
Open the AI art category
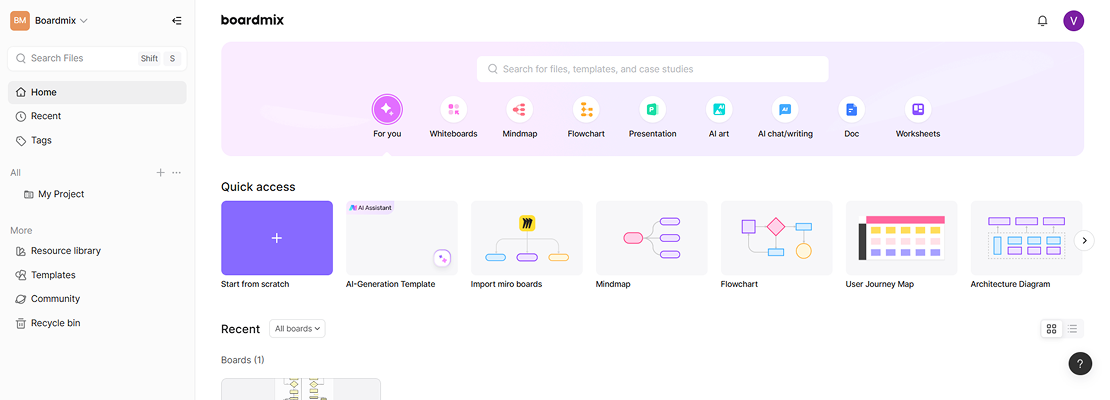[719, 109]
